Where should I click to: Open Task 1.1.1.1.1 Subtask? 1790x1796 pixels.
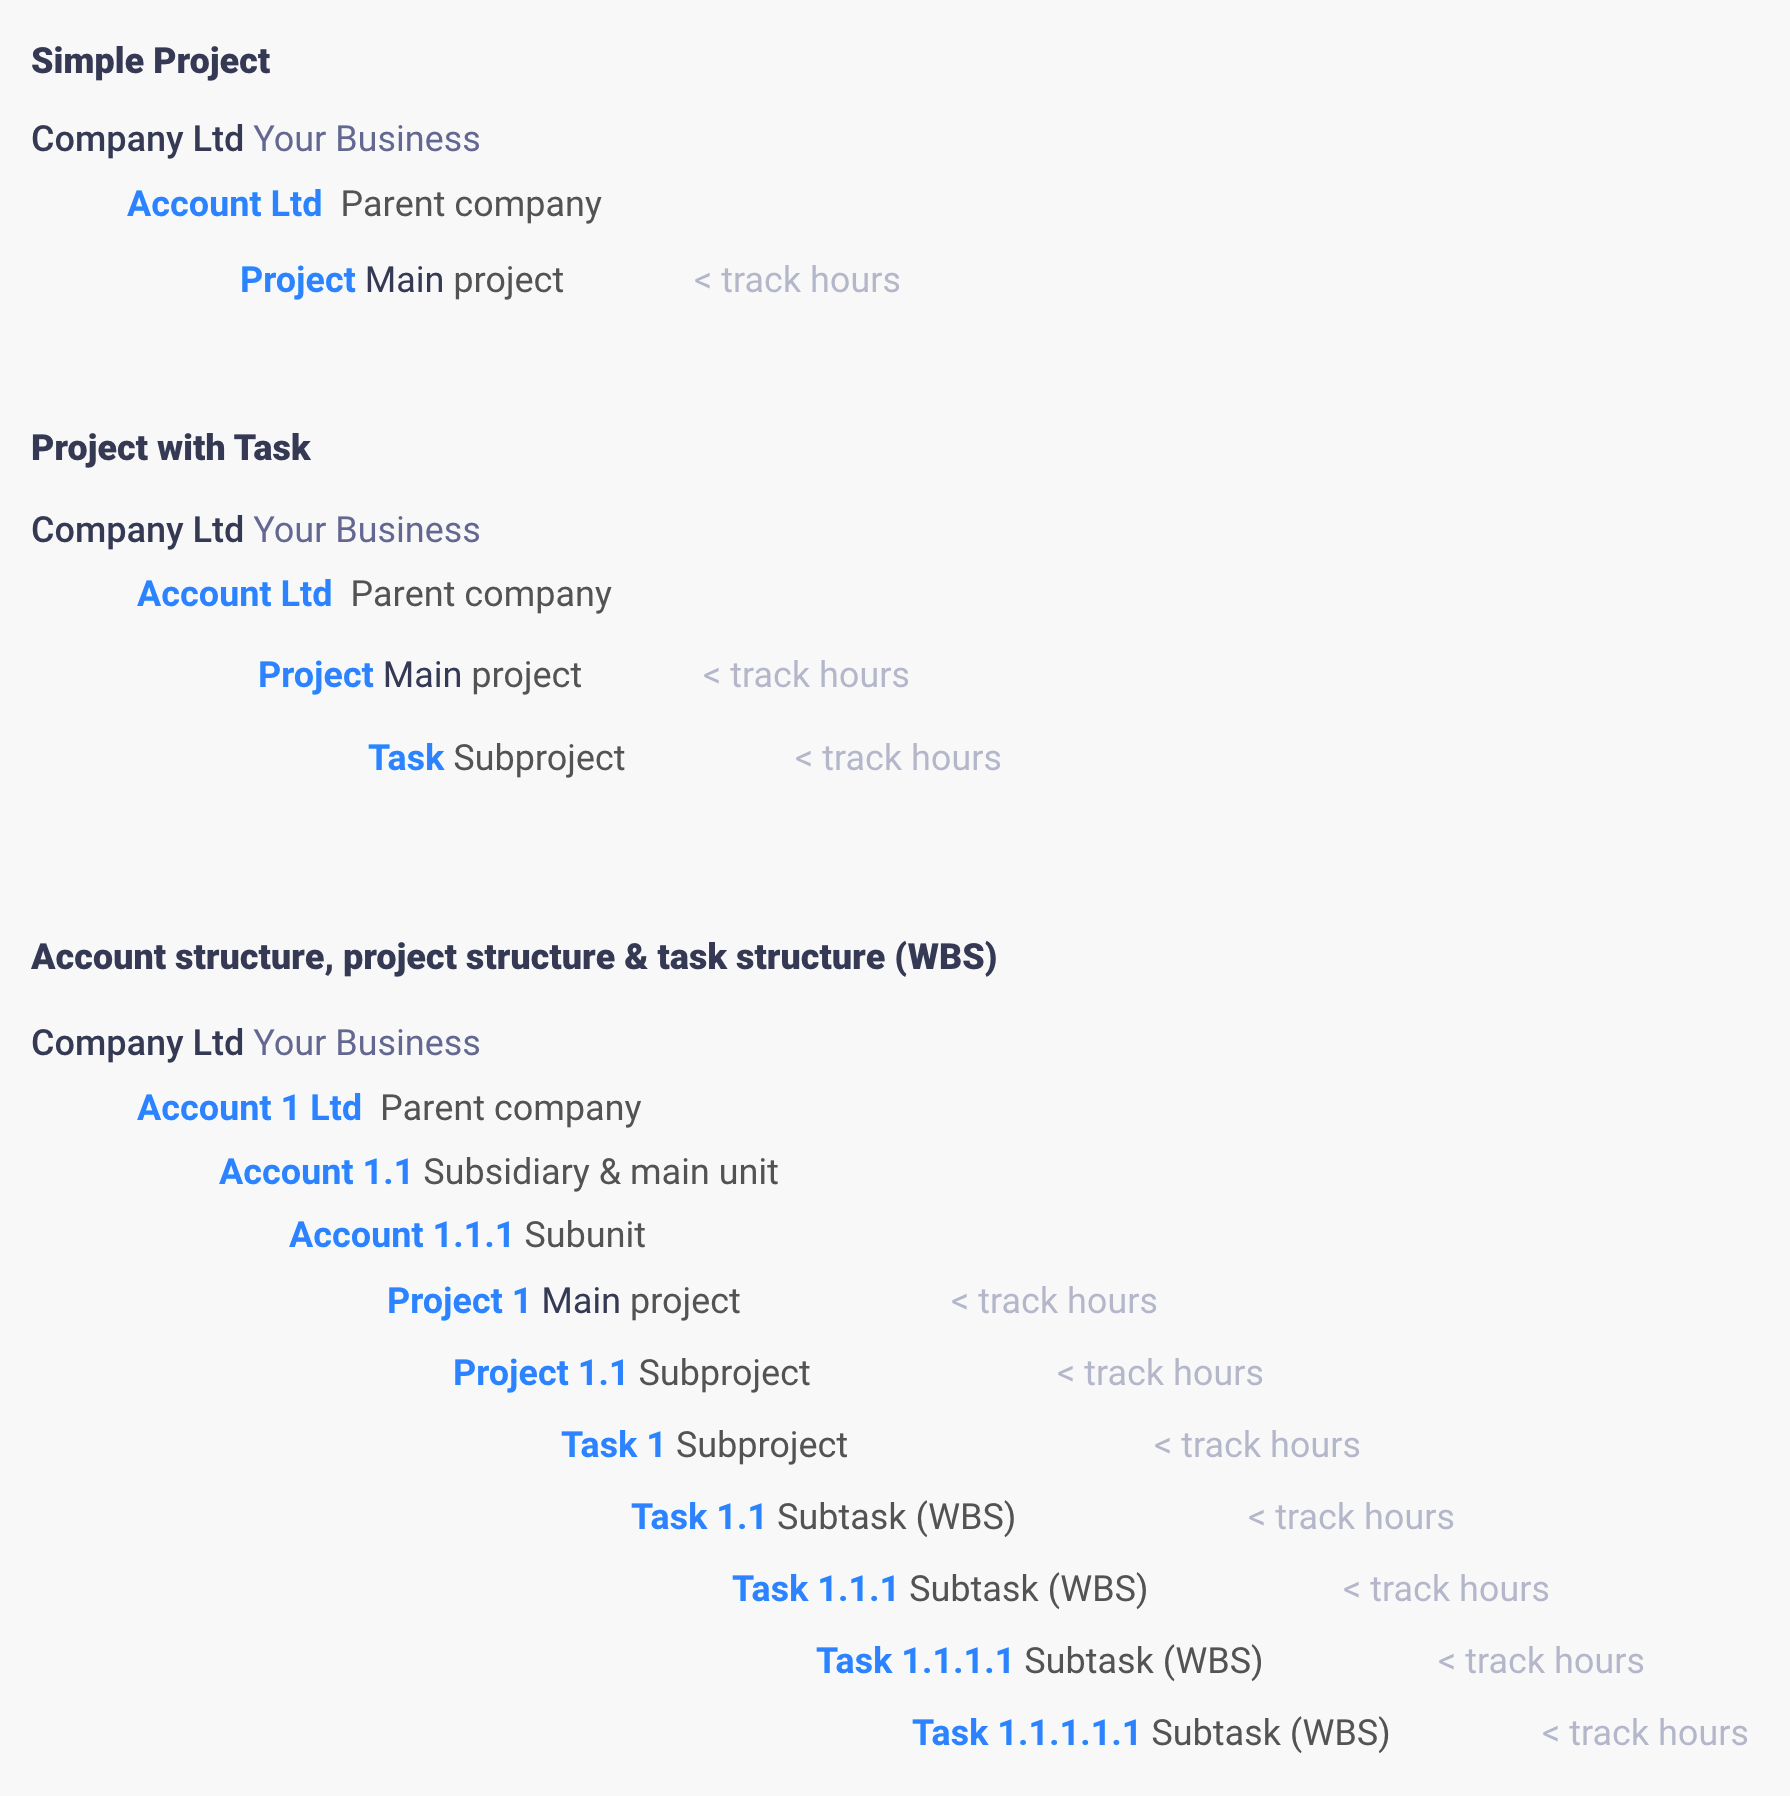click(x=1027, y=1733)
